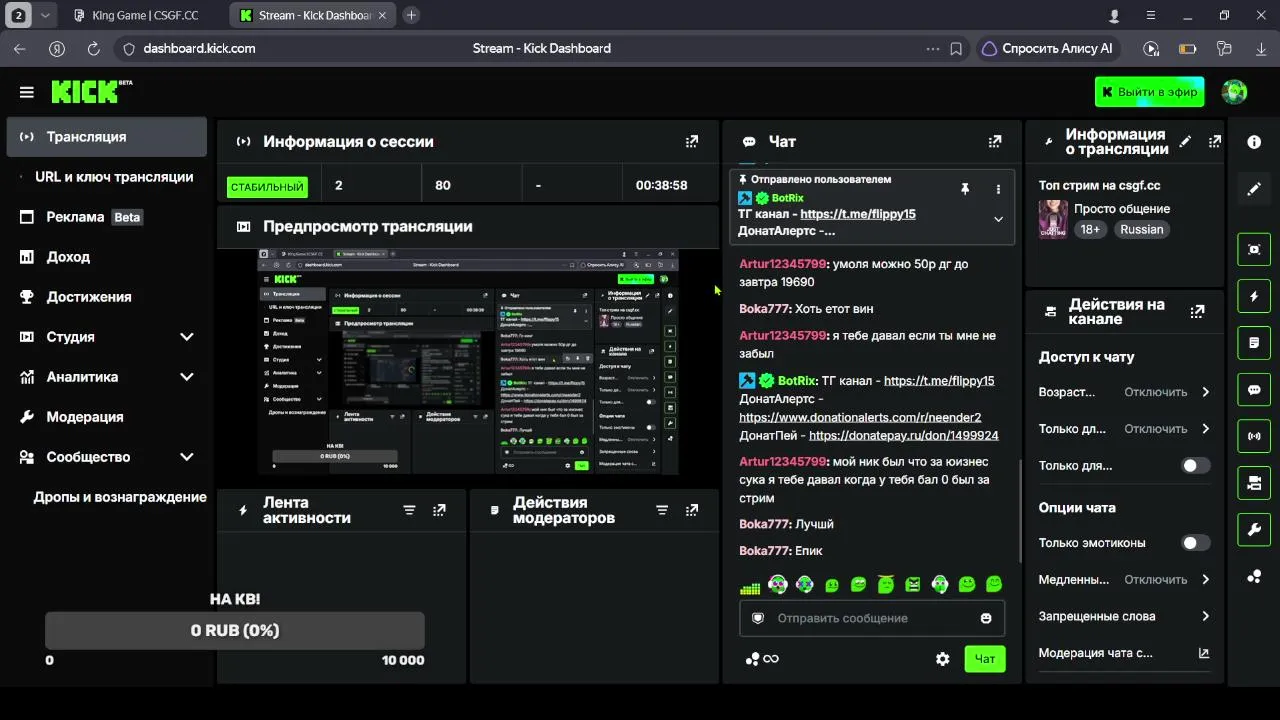This screenshot has height=720, width=1280.
Task: Select Трансляция in the sidebar
Action: point(107,137)
